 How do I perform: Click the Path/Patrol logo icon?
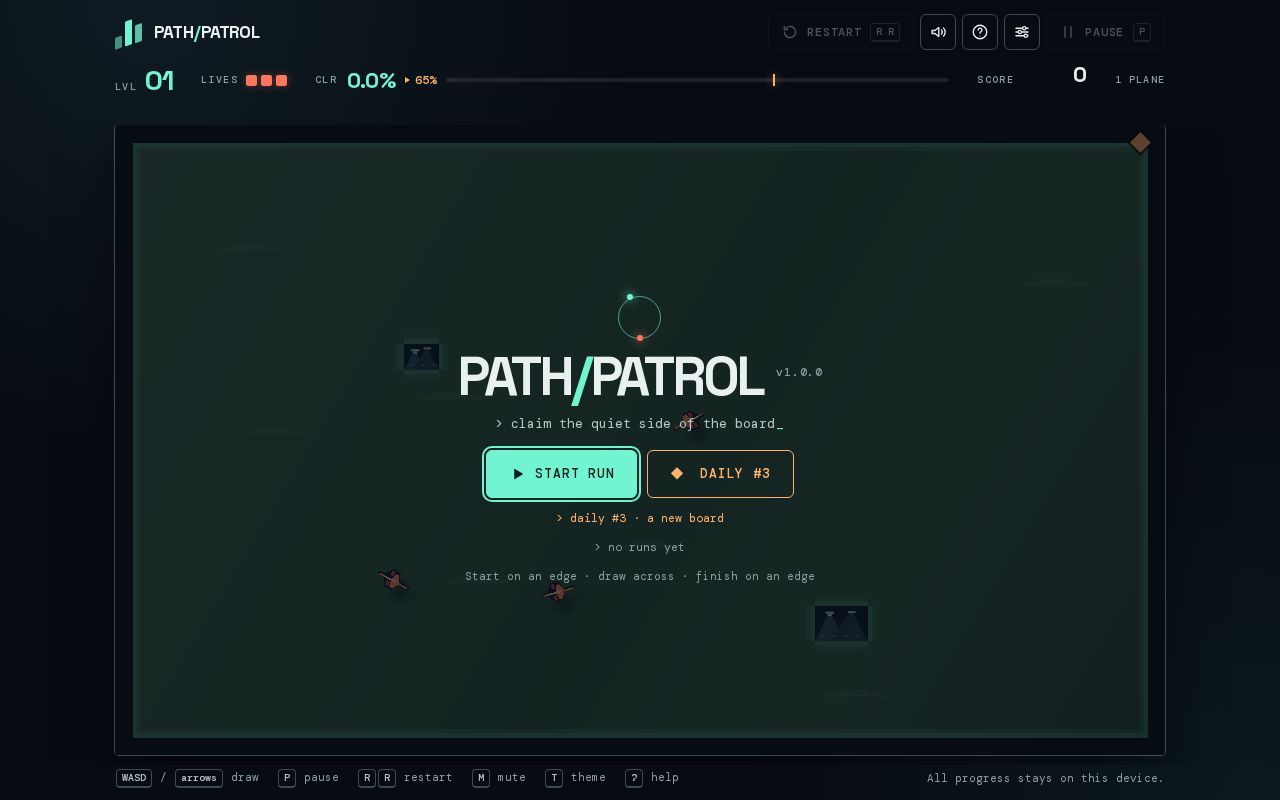click(x=129, y=33)
